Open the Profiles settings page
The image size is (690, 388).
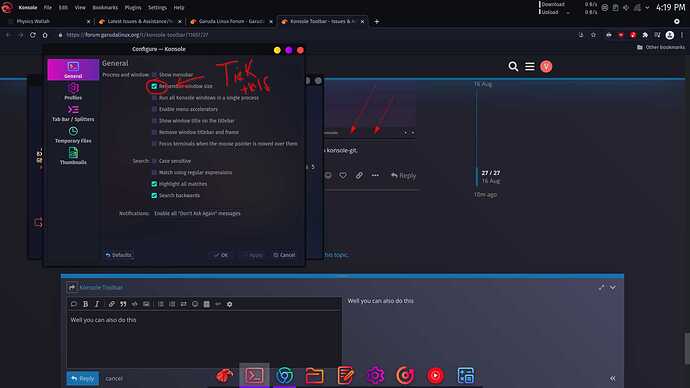point(73,92)
